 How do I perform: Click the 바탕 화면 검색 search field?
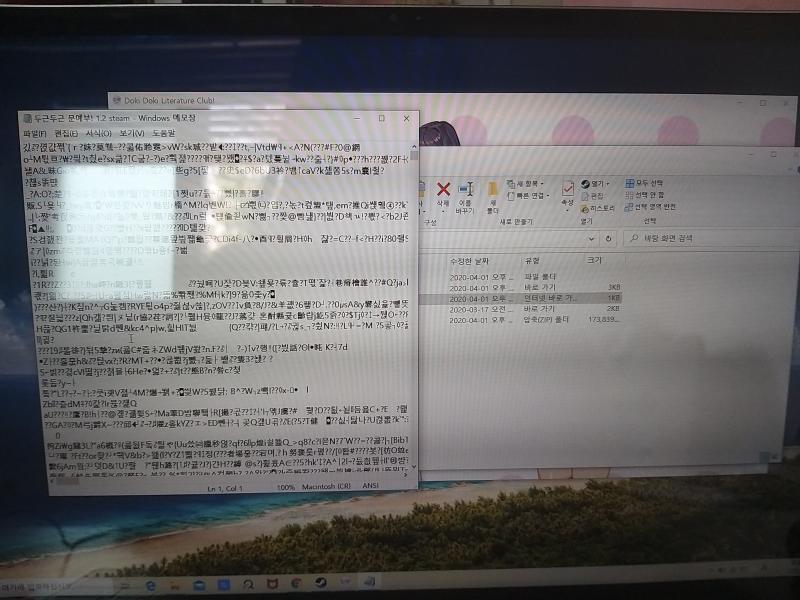[x=709, y=238]
